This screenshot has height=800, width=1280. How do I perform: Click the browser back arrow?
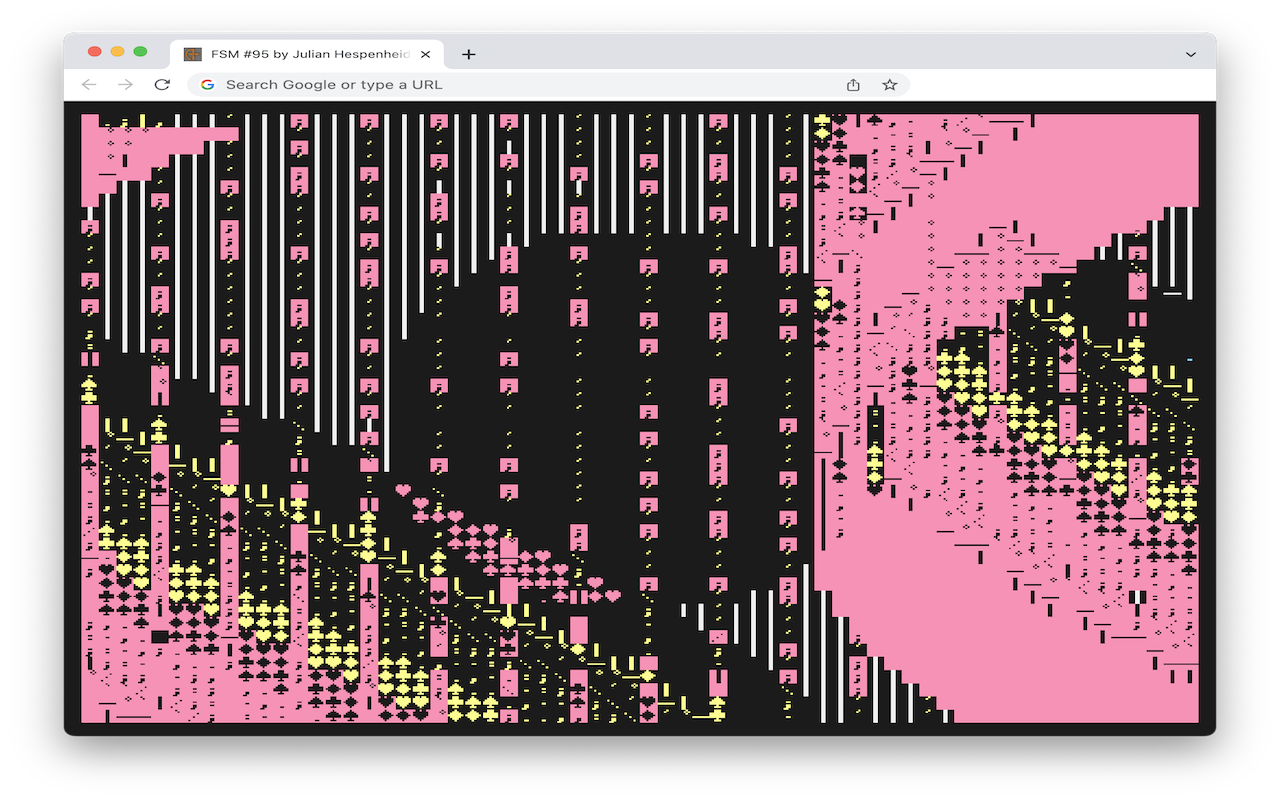(89, 85)
